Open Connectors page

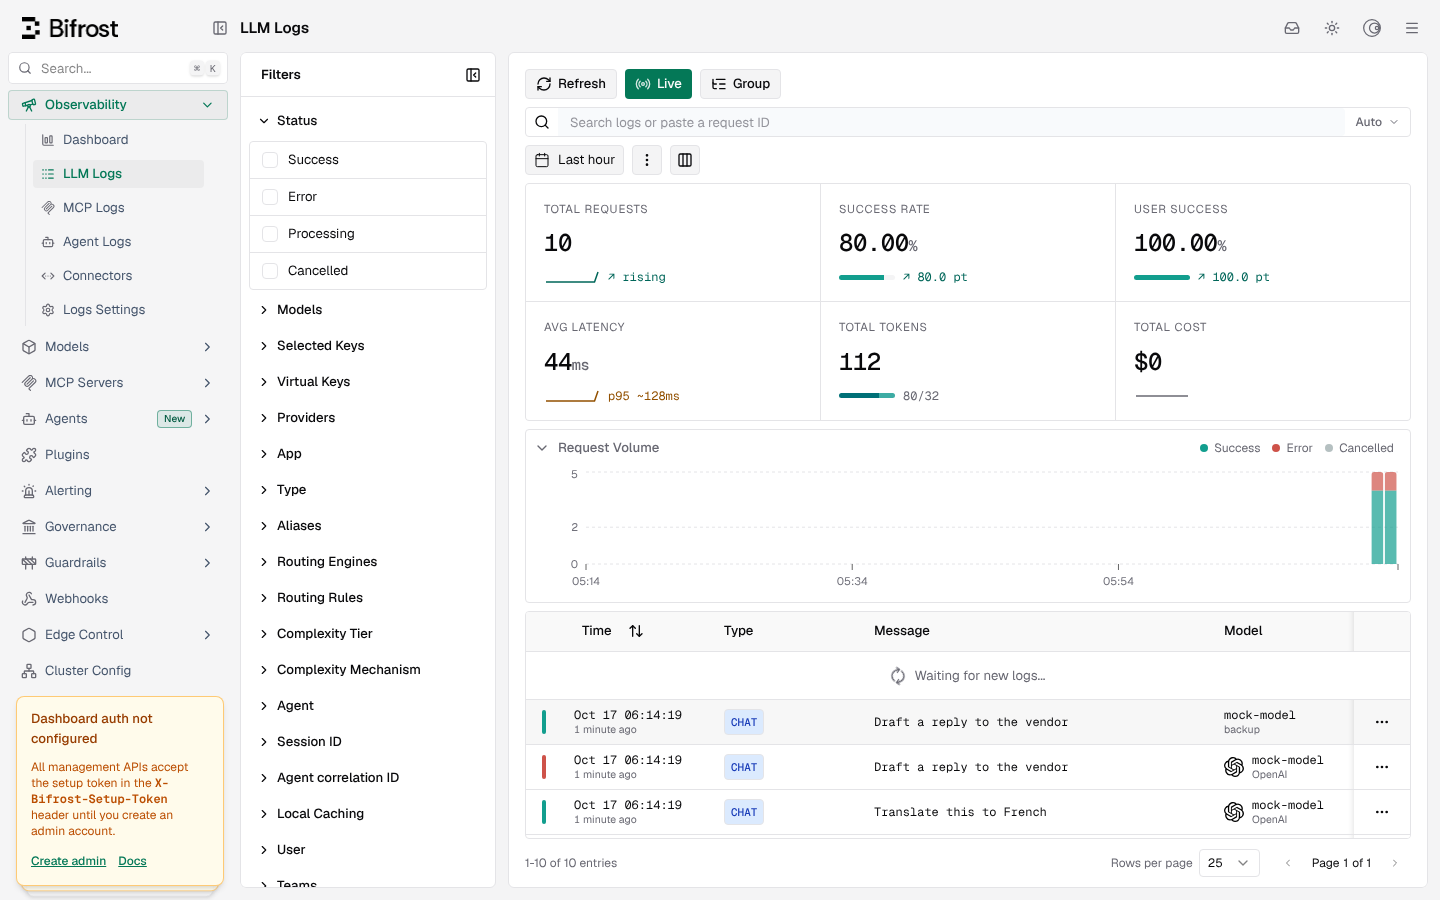118,276
